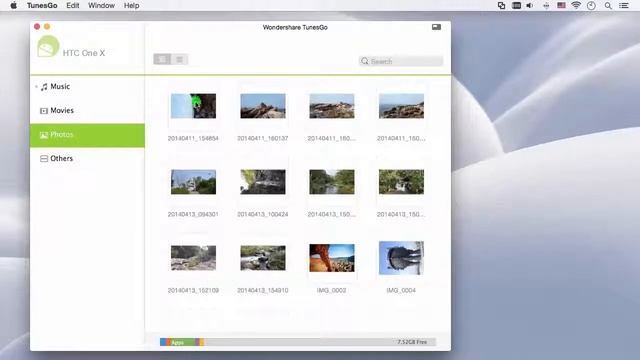The width and height of the screenshot is (640, 360).
Task: Click the Apps segment of storage bar
Action: pyautogui.click(x=182, y=342)
